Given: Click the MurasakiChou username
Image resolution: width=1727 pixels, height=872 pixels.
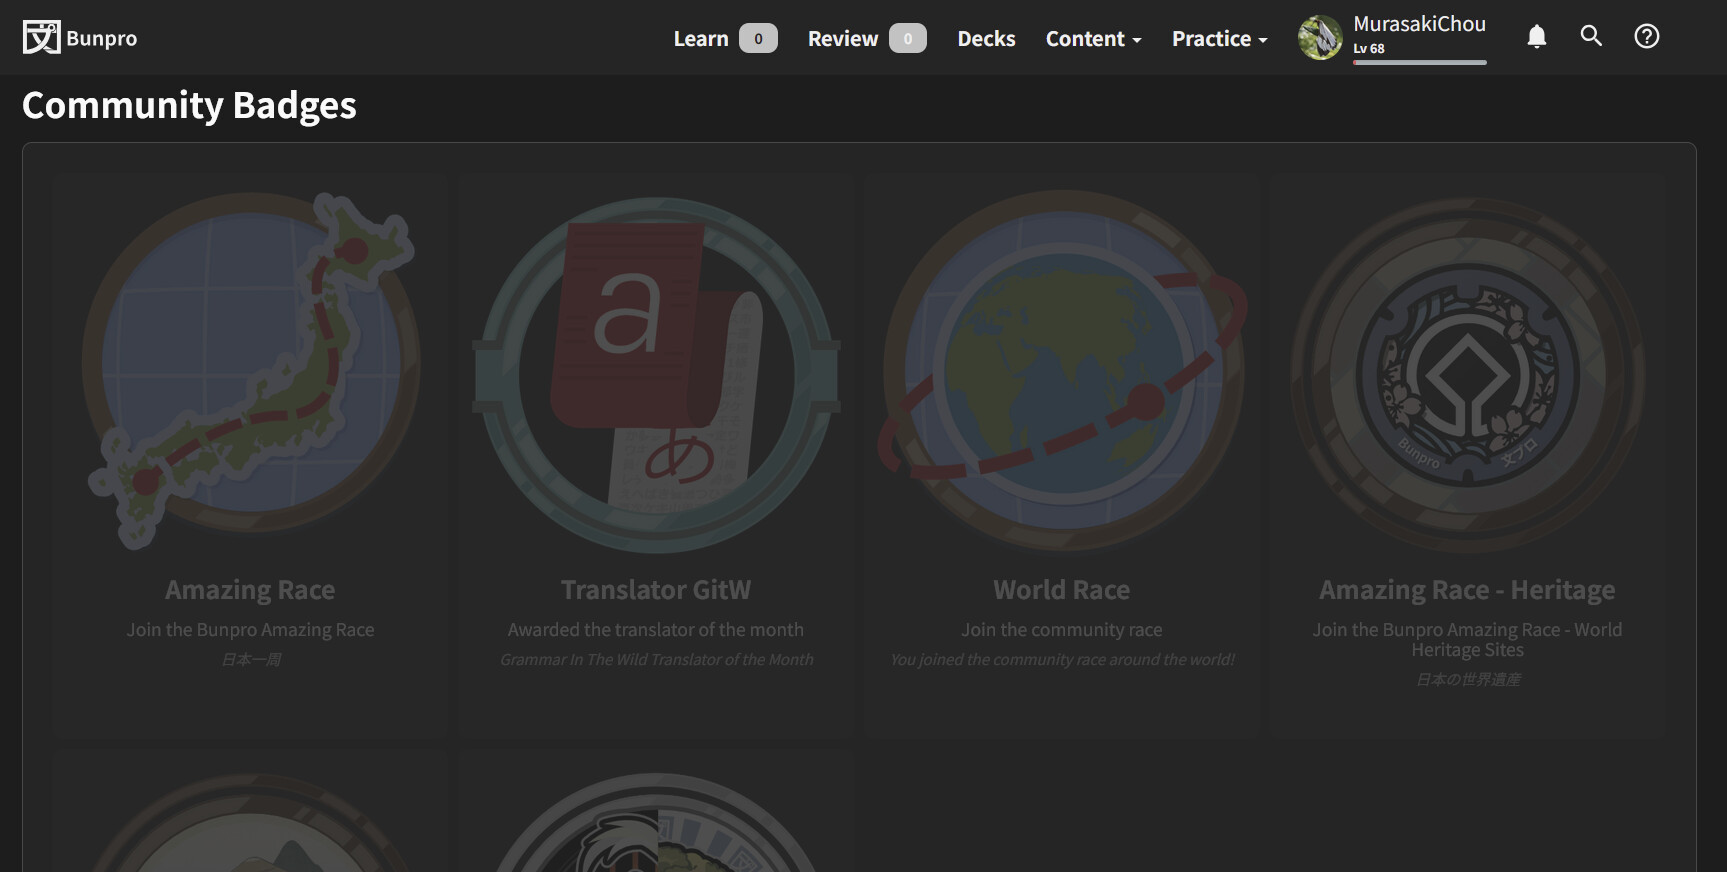Looking at the screenshot, I should pyautogui.click(x=1419, y=24).
